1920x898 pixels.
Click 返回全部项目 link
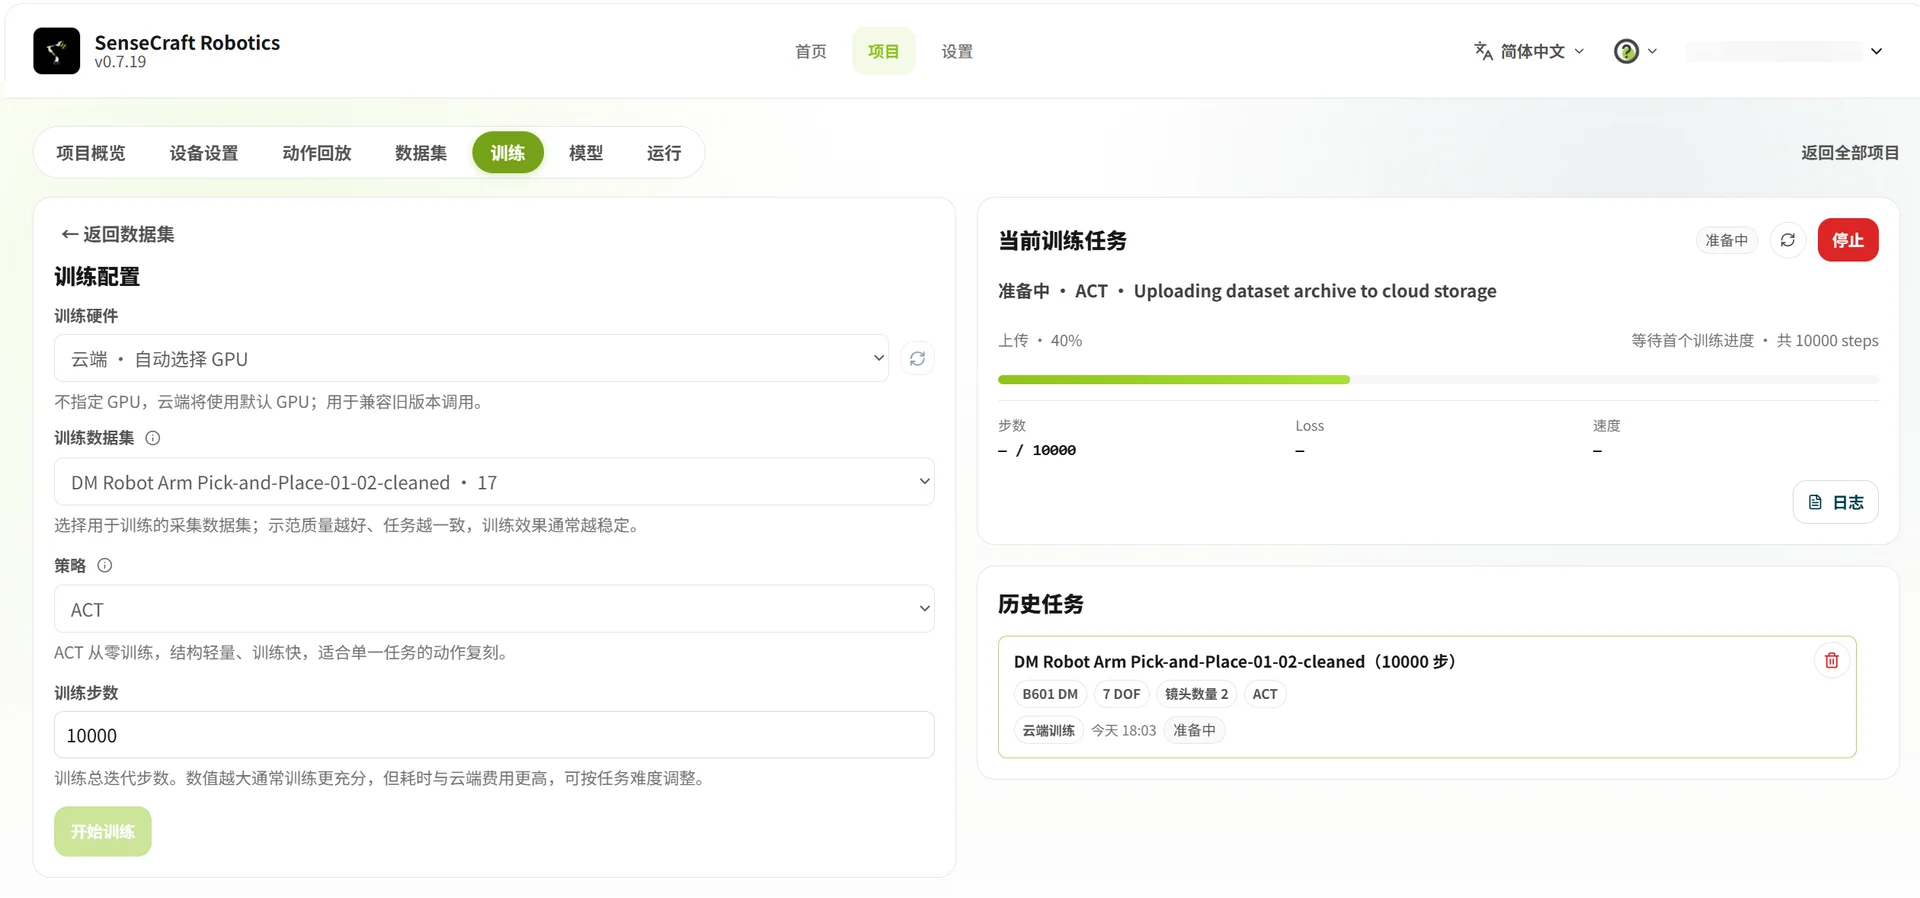point(1850,153)
